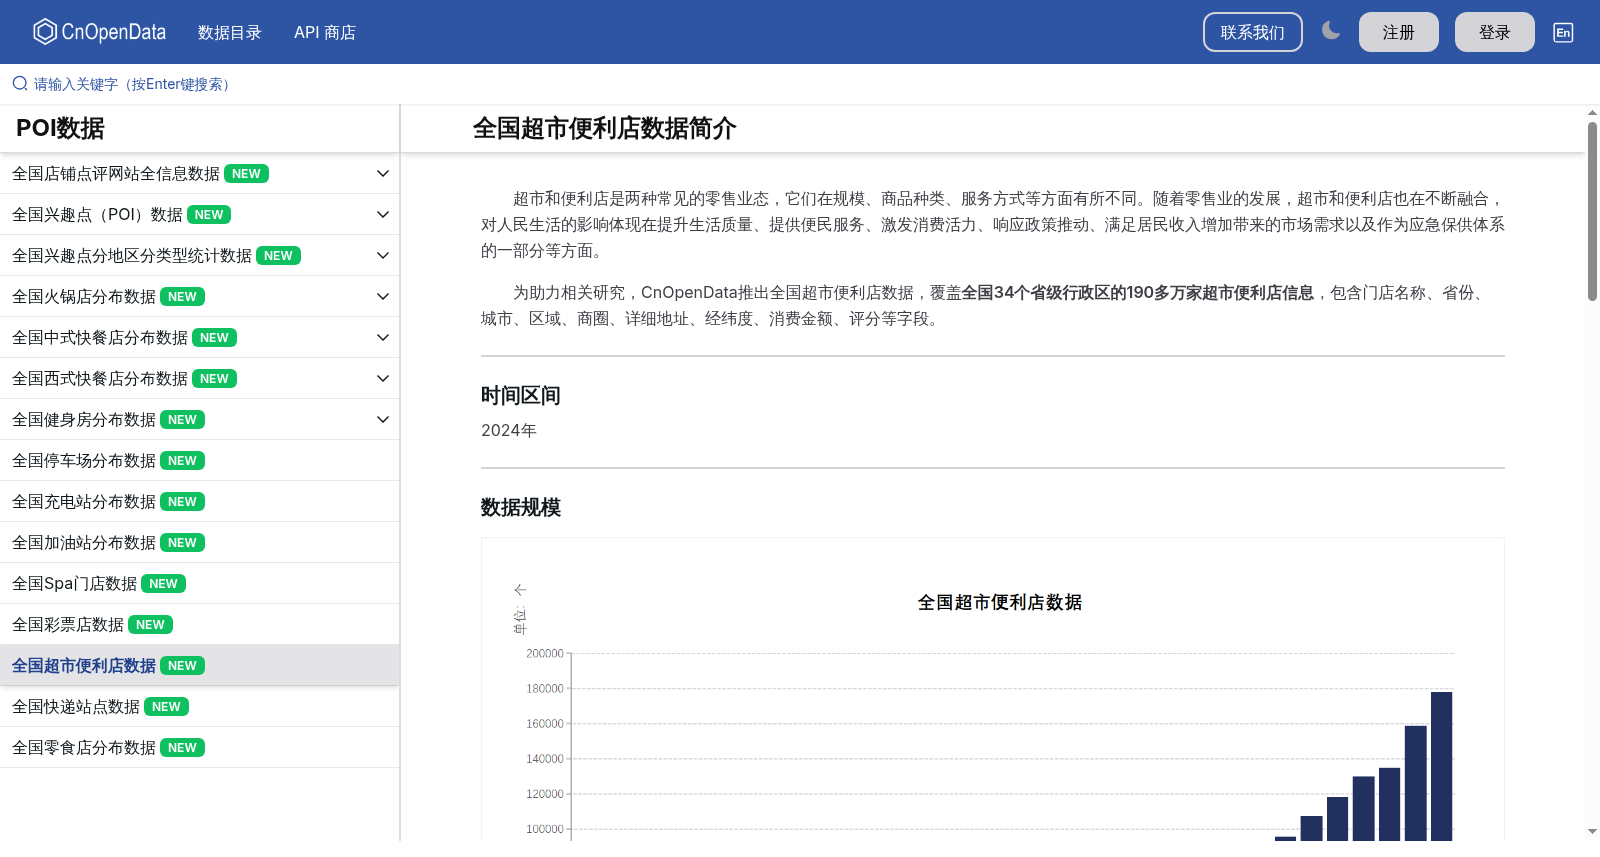Click the 180000 y-axis label
1600x857 pixels.
(x=545, y=689)
